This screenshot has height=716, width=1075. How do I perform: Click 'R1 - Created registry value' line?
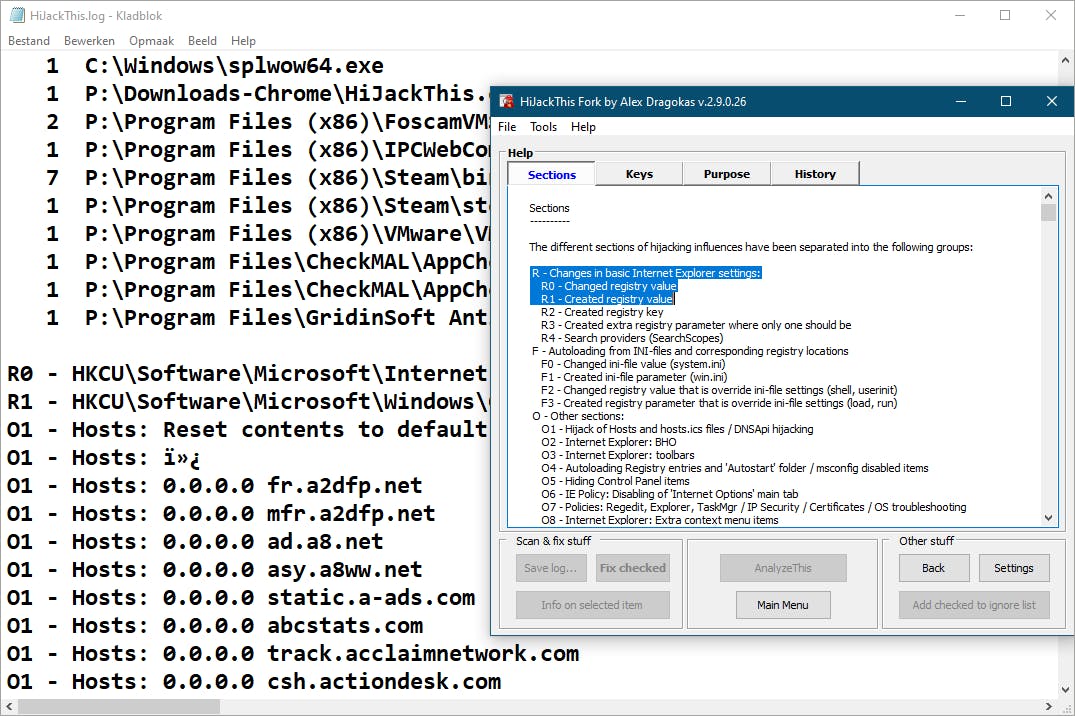(x=607, y=299)
